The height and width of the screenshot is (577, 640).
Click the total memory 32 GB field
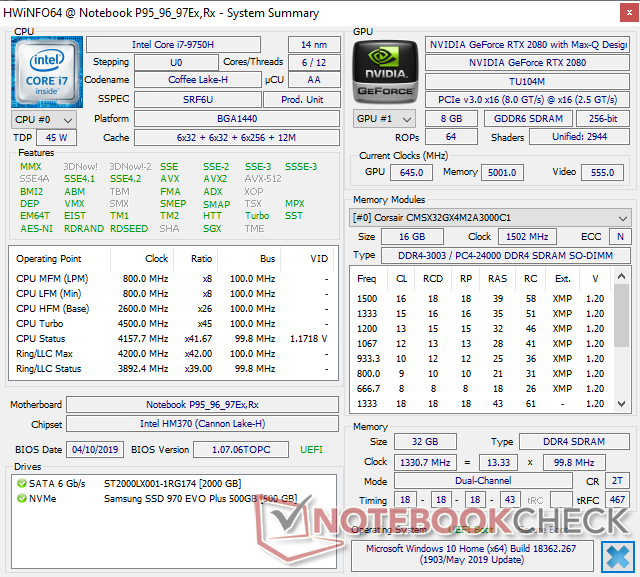pyautogui.click(x=425, y=442)
